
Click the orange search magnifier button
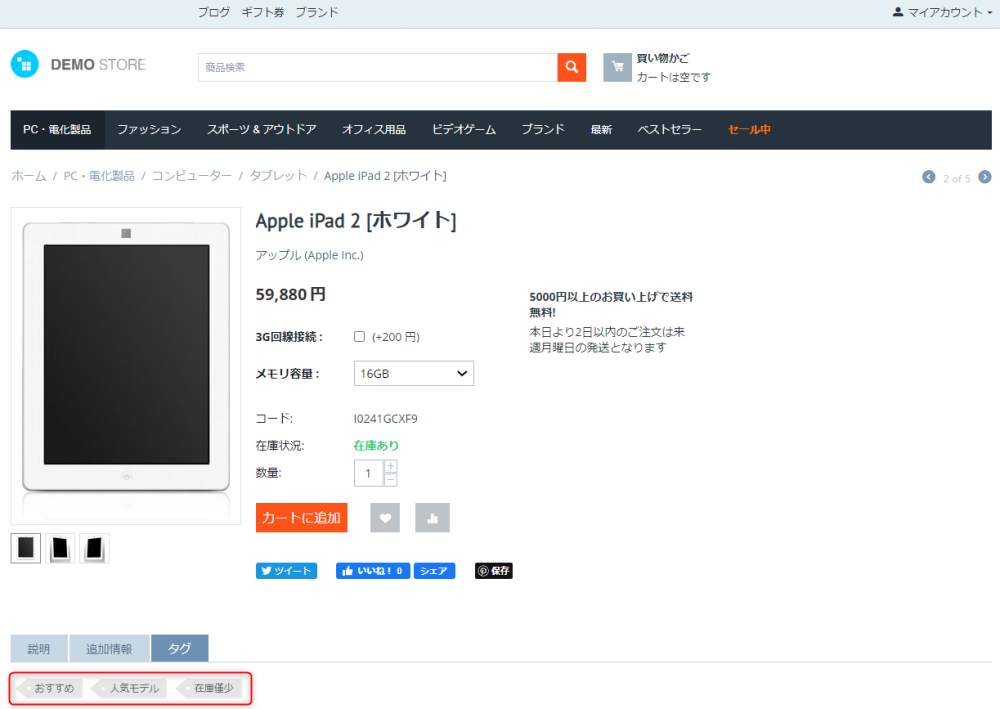[571, 67]
